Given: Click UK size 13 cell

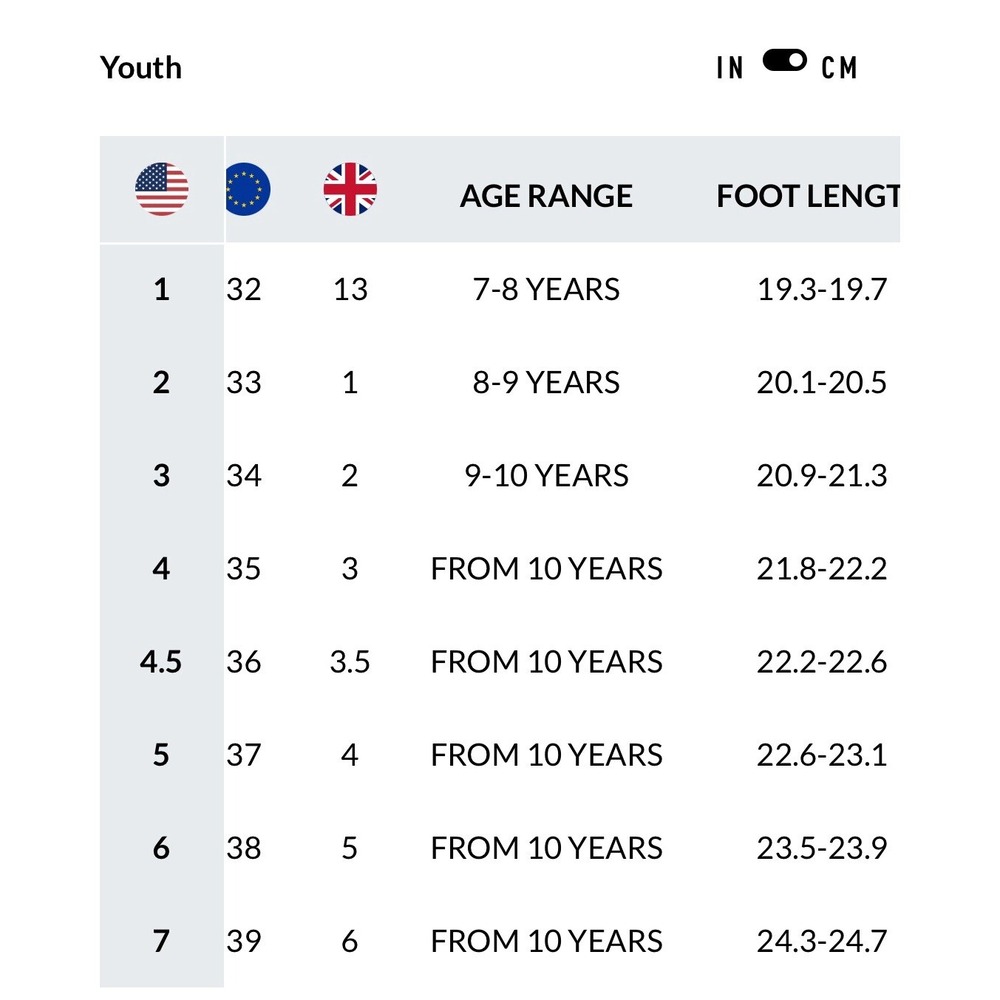Looking at the screenshot, I should 350,290.
